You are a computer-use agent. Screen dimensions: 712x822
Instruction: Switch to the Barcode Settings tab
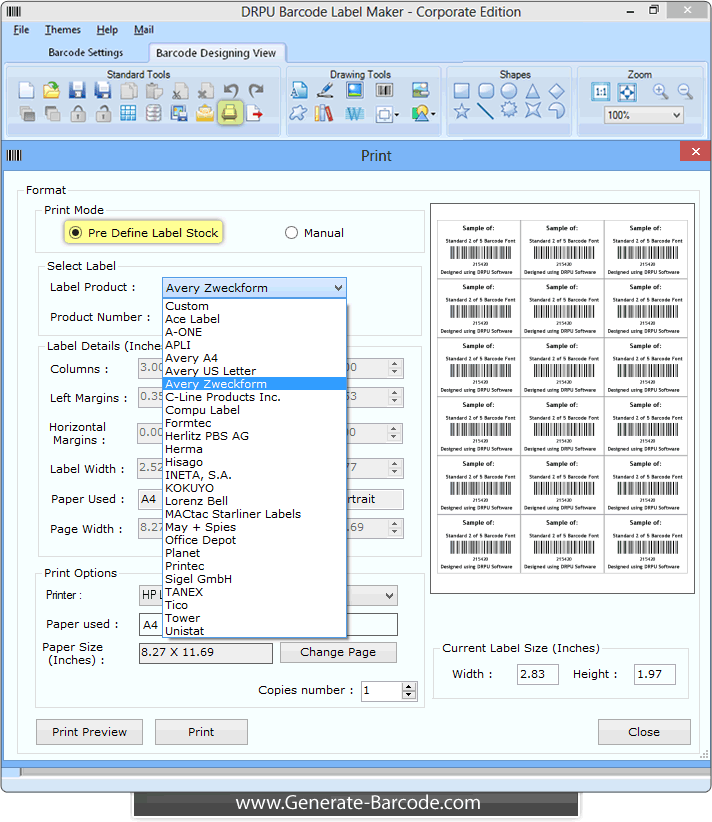86,52
